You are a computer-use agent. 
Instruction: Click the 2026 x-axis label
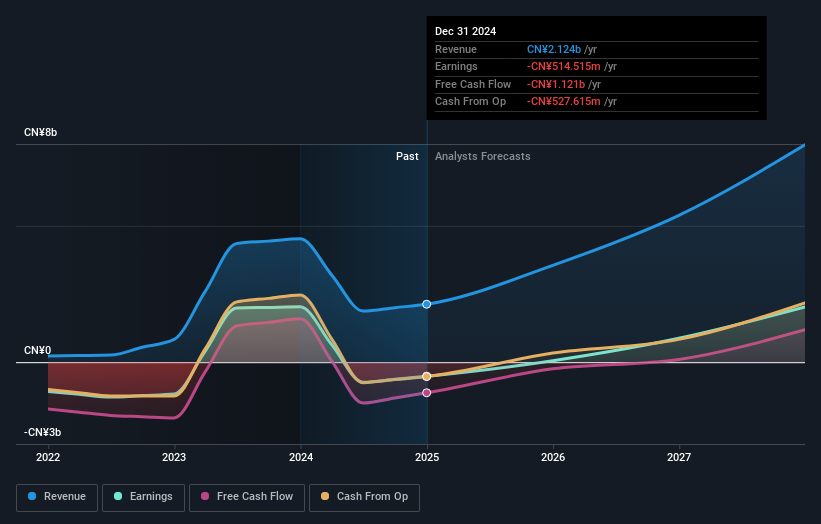point(553,457)
